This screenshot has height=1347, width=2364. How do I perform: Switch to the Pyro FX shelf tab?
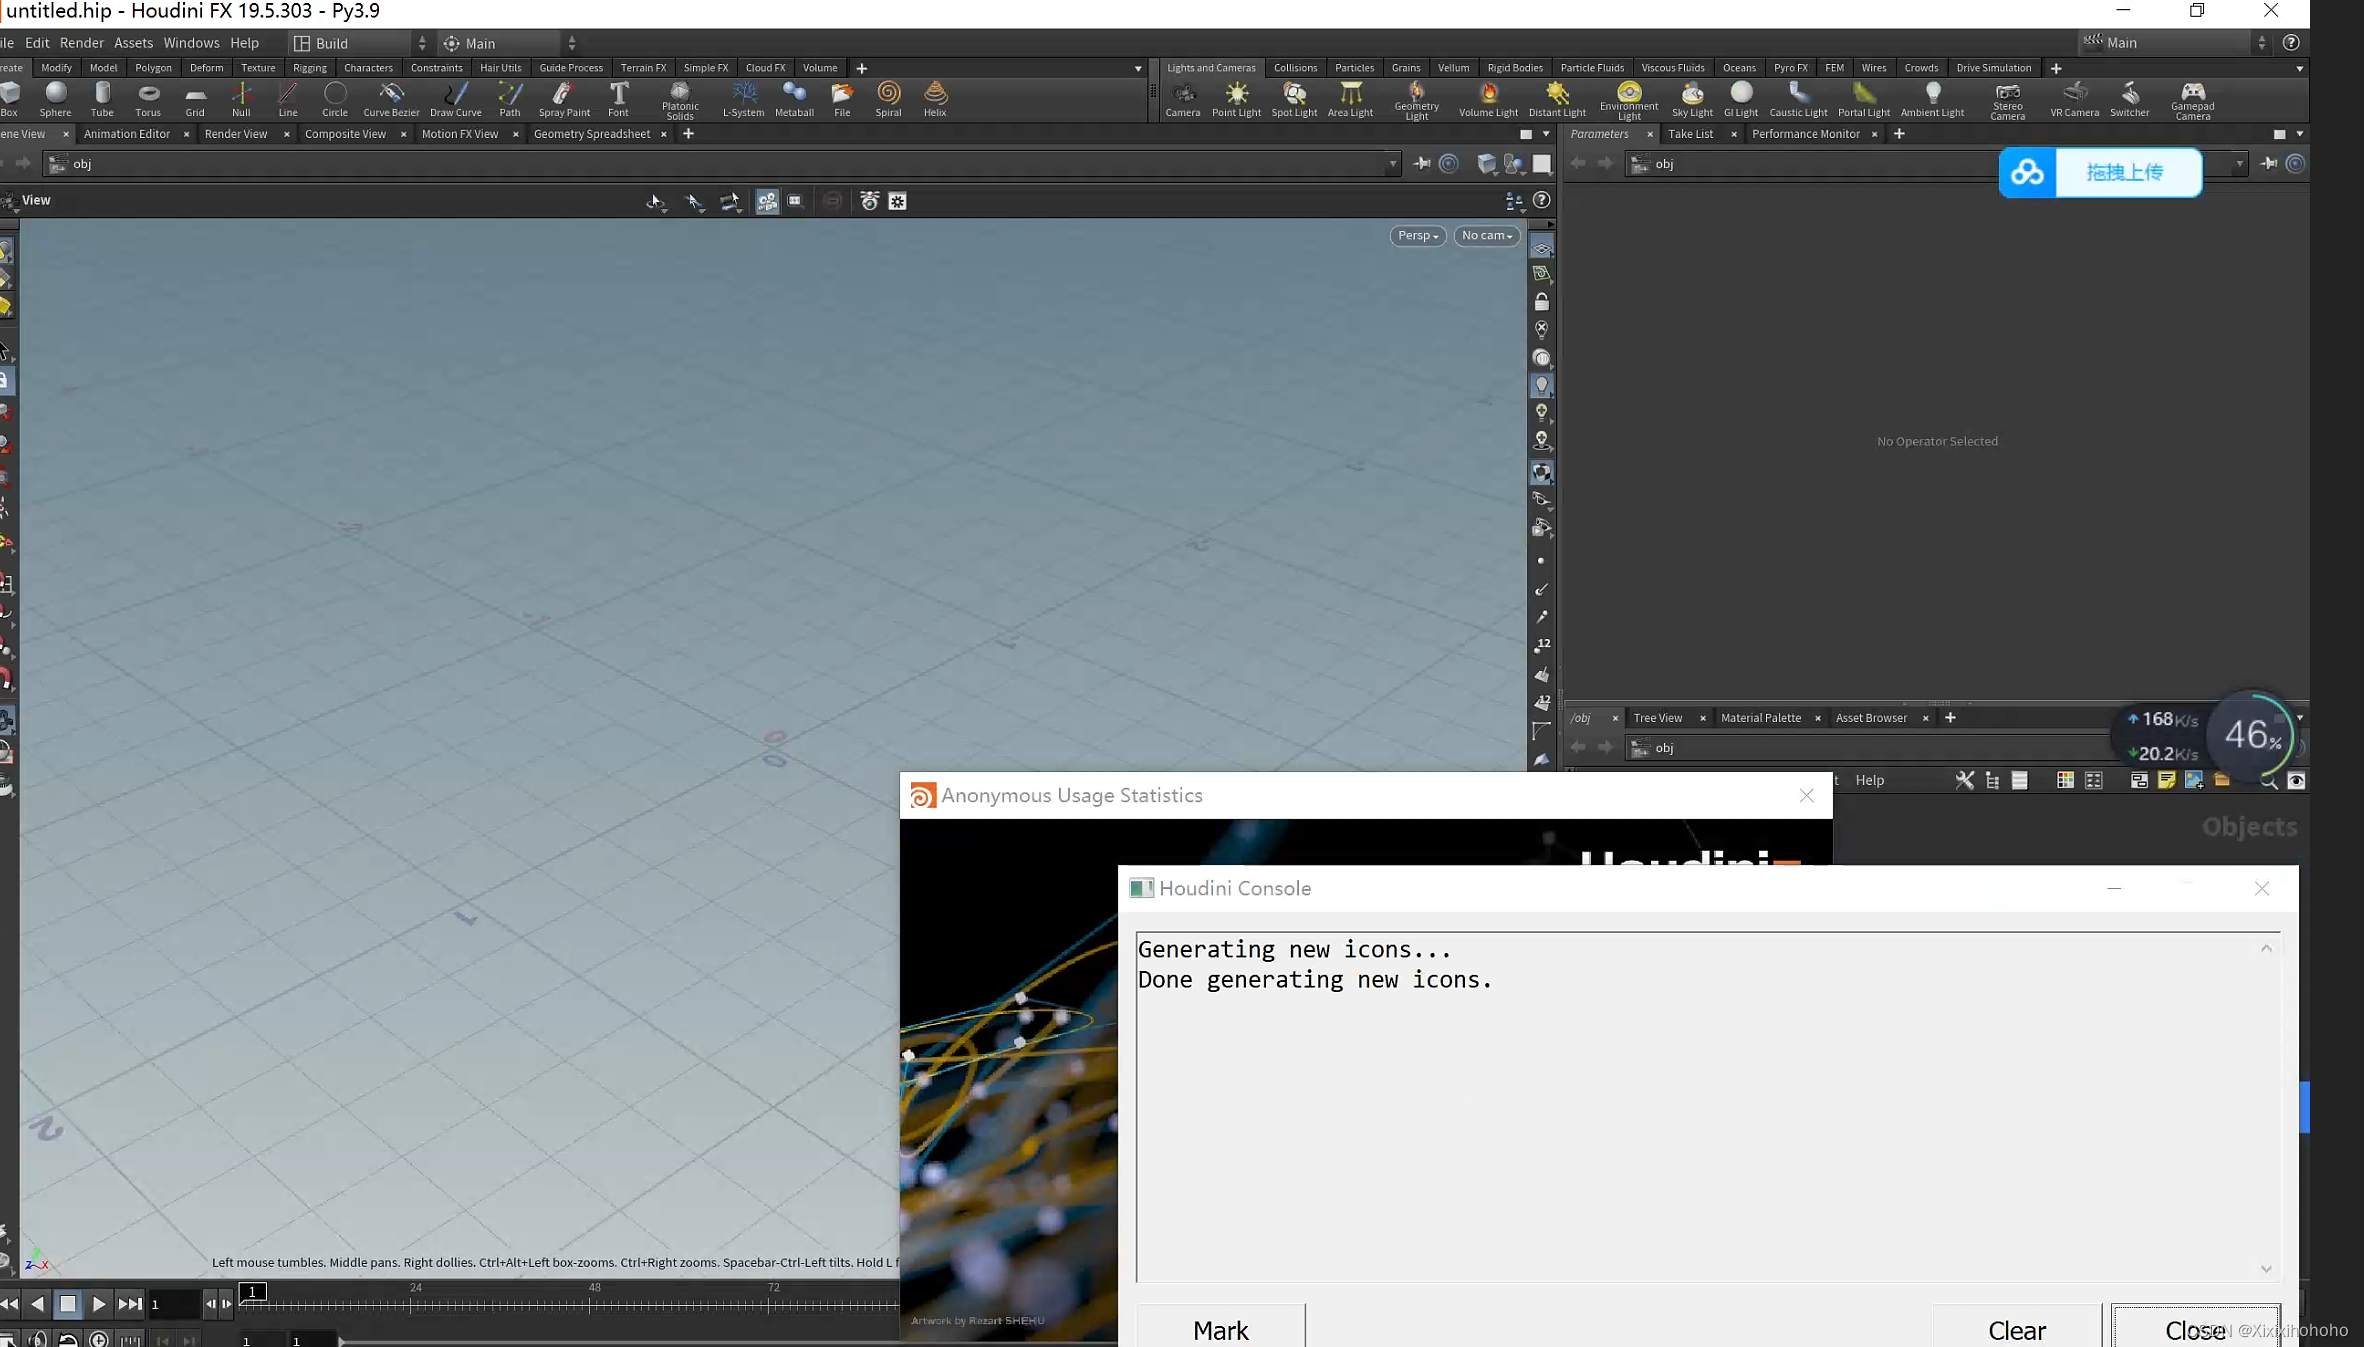1790,67
